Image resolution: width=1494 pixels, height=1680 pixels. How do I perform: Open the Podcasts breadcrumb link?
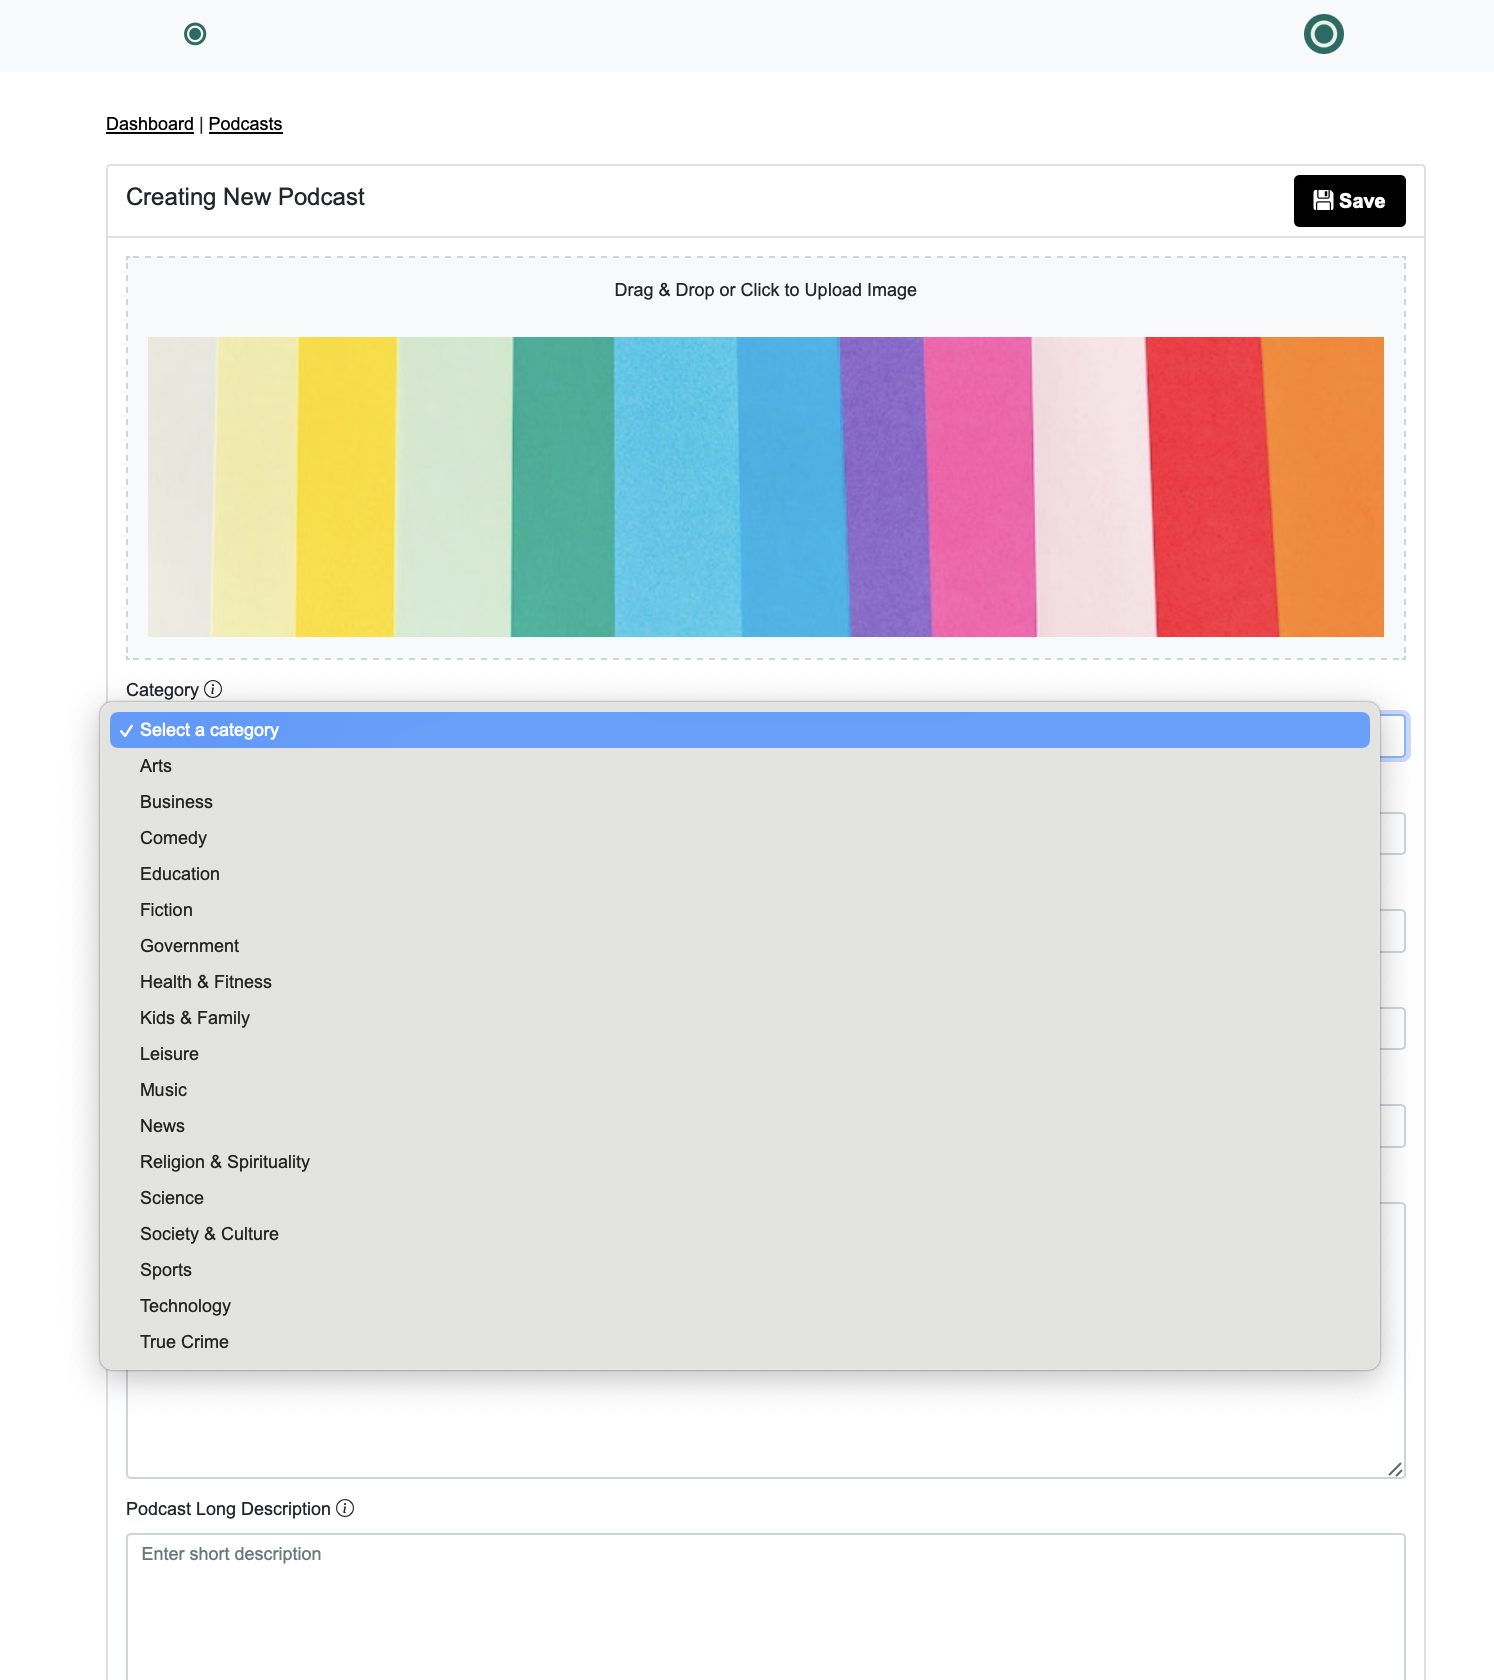tap(245, 124)
